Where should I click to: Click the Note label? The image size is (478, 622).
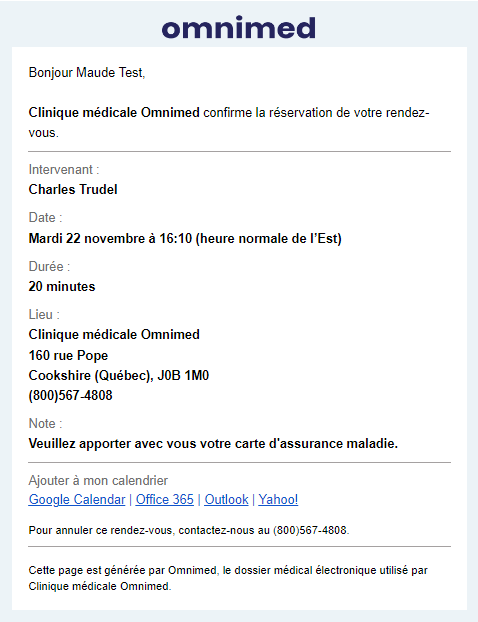pyautogui.click(x=45, y=424)
